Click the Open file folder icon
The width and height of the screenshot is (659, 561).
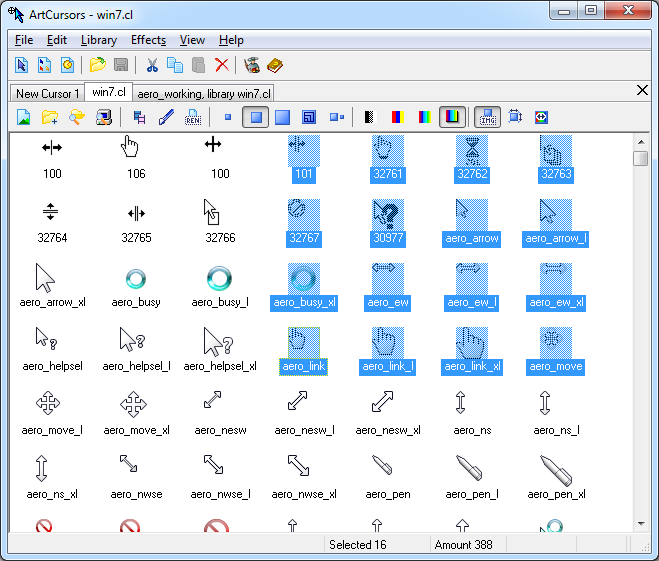click(x=97, y=65)
